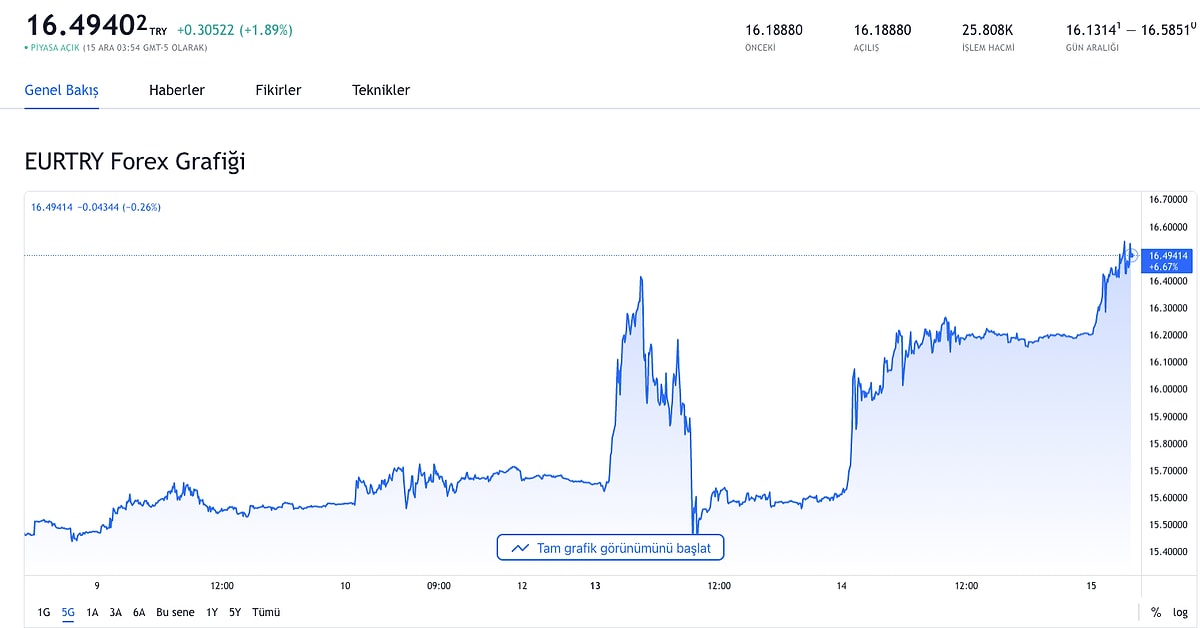This screenshot has height=628, width=1200.
Task: Click the blue 16.49414 price label
Action: (x=1168, y=261)
